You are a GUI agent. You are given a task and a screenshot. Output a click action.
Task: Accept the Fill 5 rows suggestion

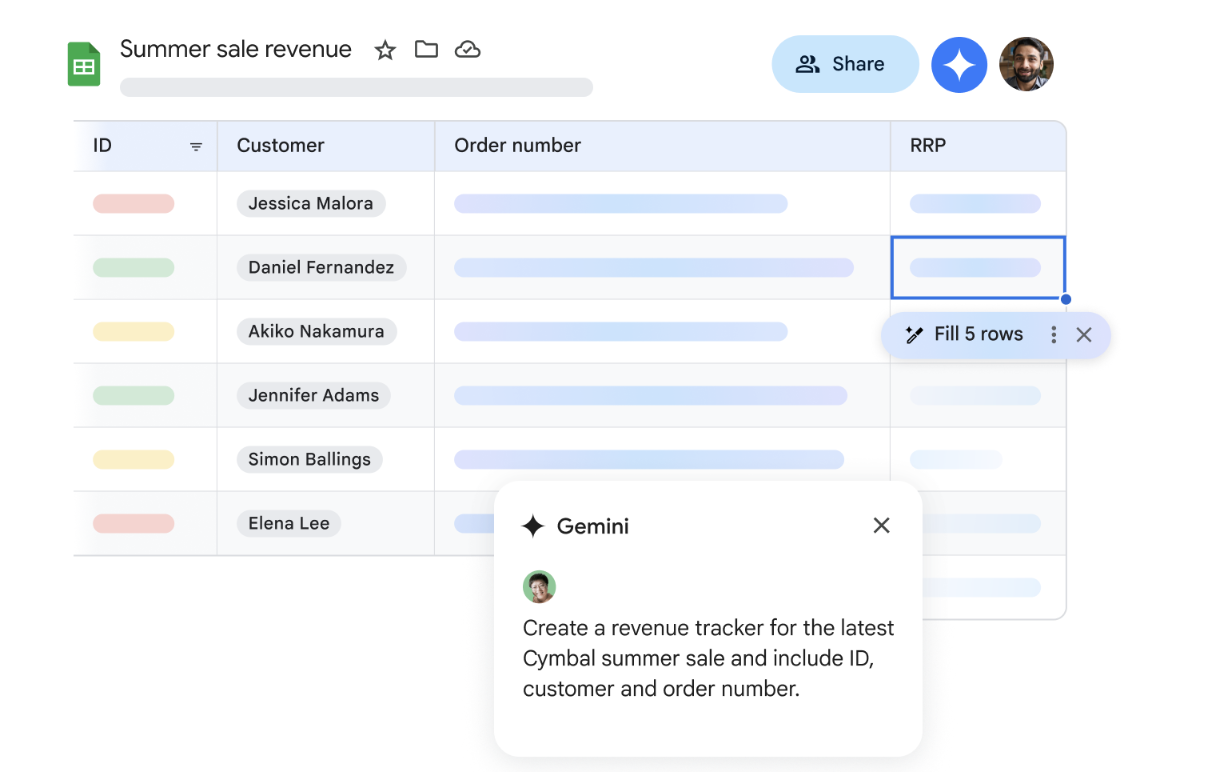pyautogui.click(x=966, y=335)
